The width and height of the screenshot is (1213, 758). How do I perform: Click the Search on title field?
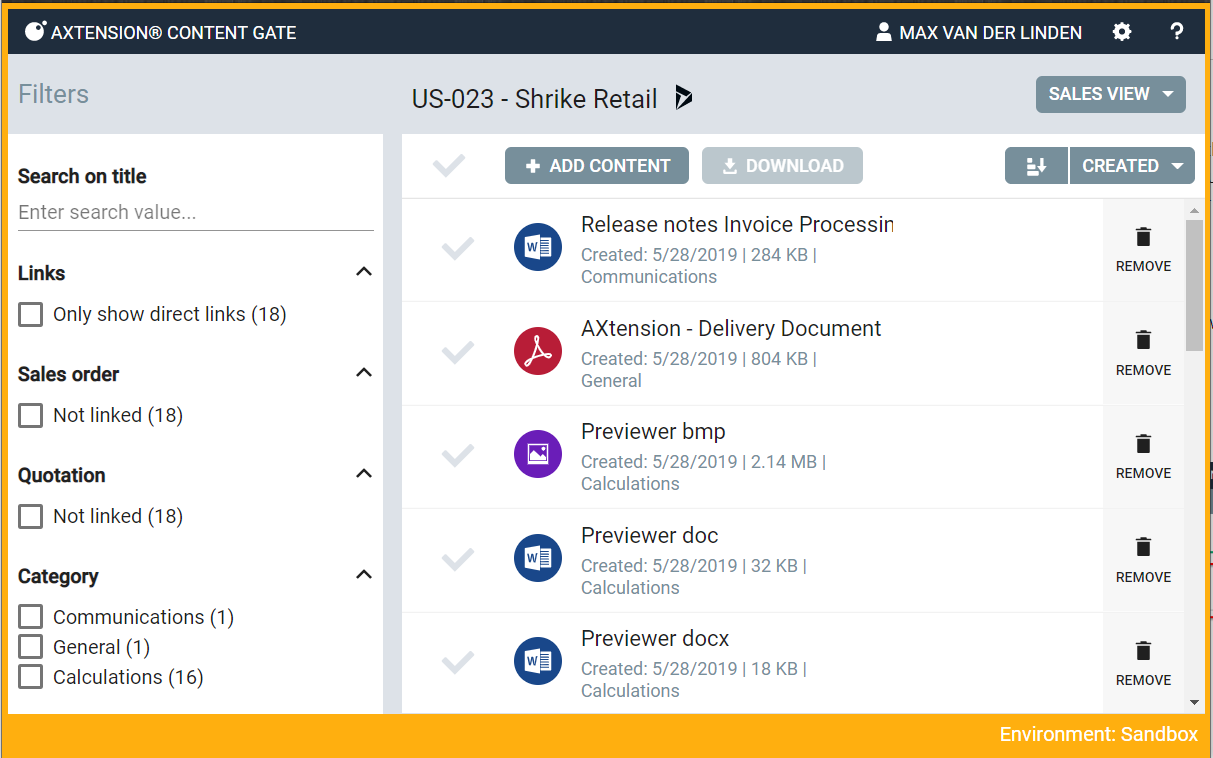coord(195,213)
